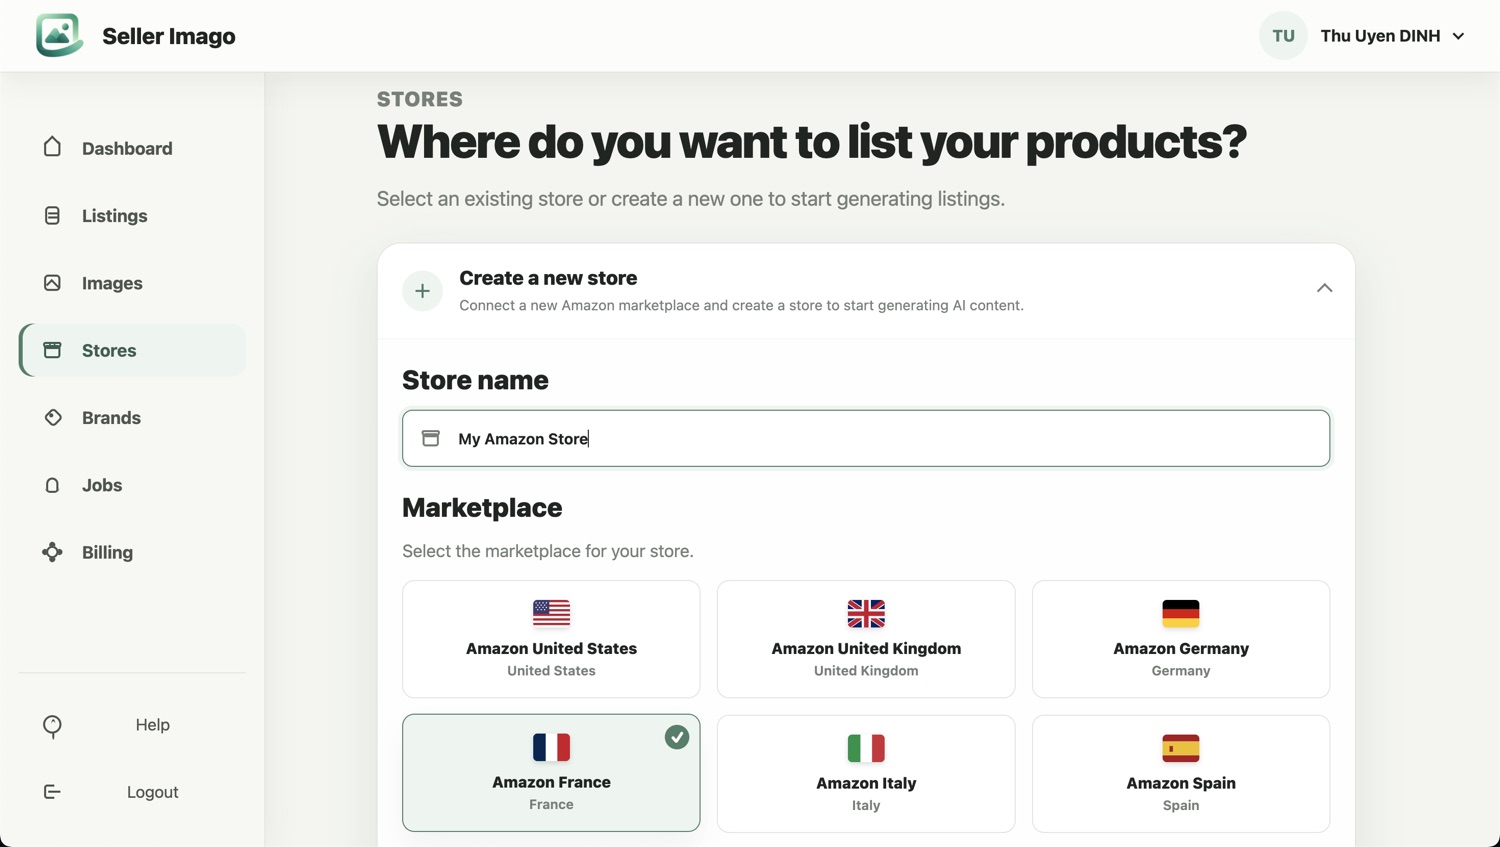Choose Amazon United States label text
The height and width of the screenshot is (847, 1500).
[x=551, y=648]
